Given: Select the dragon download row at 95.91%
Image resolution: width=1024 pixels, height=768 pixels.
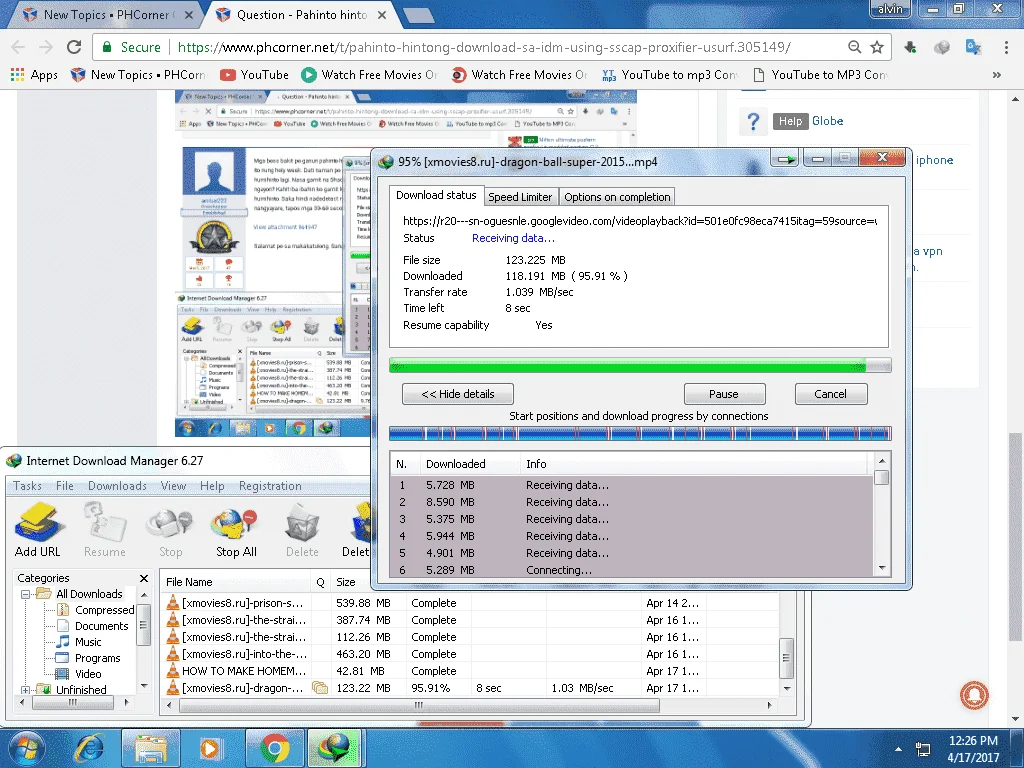Looking at the screenshot, I should coord(470,688).
